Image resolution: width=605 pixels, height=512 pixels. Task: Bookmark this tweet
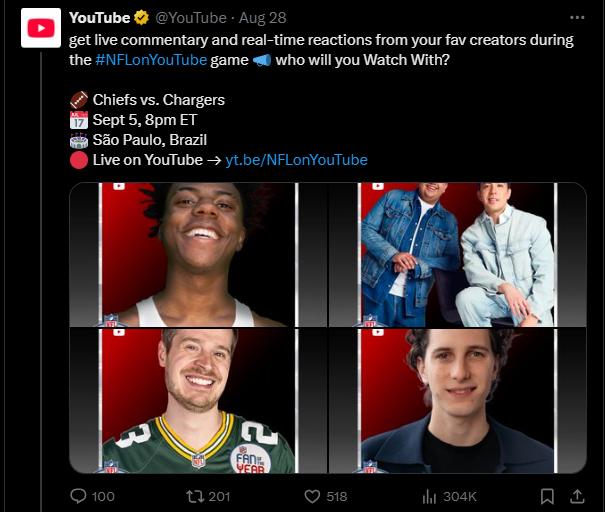[547, 496]
